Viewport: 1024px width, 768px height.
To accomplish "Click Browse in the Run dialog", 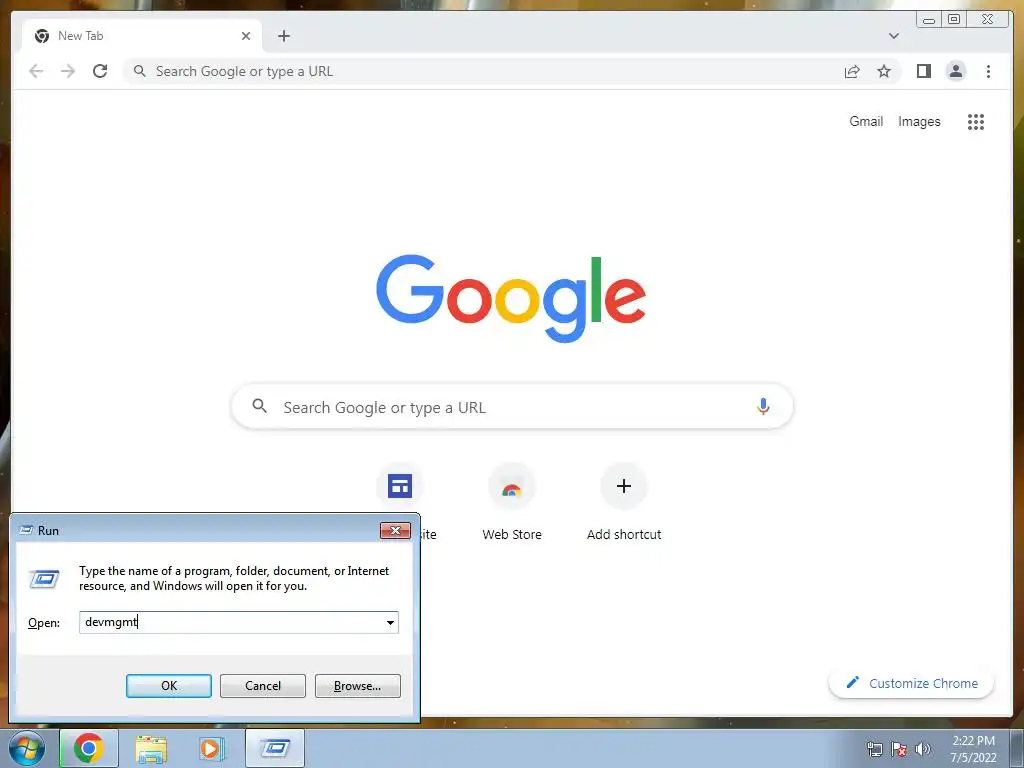I will coord(357,686).
